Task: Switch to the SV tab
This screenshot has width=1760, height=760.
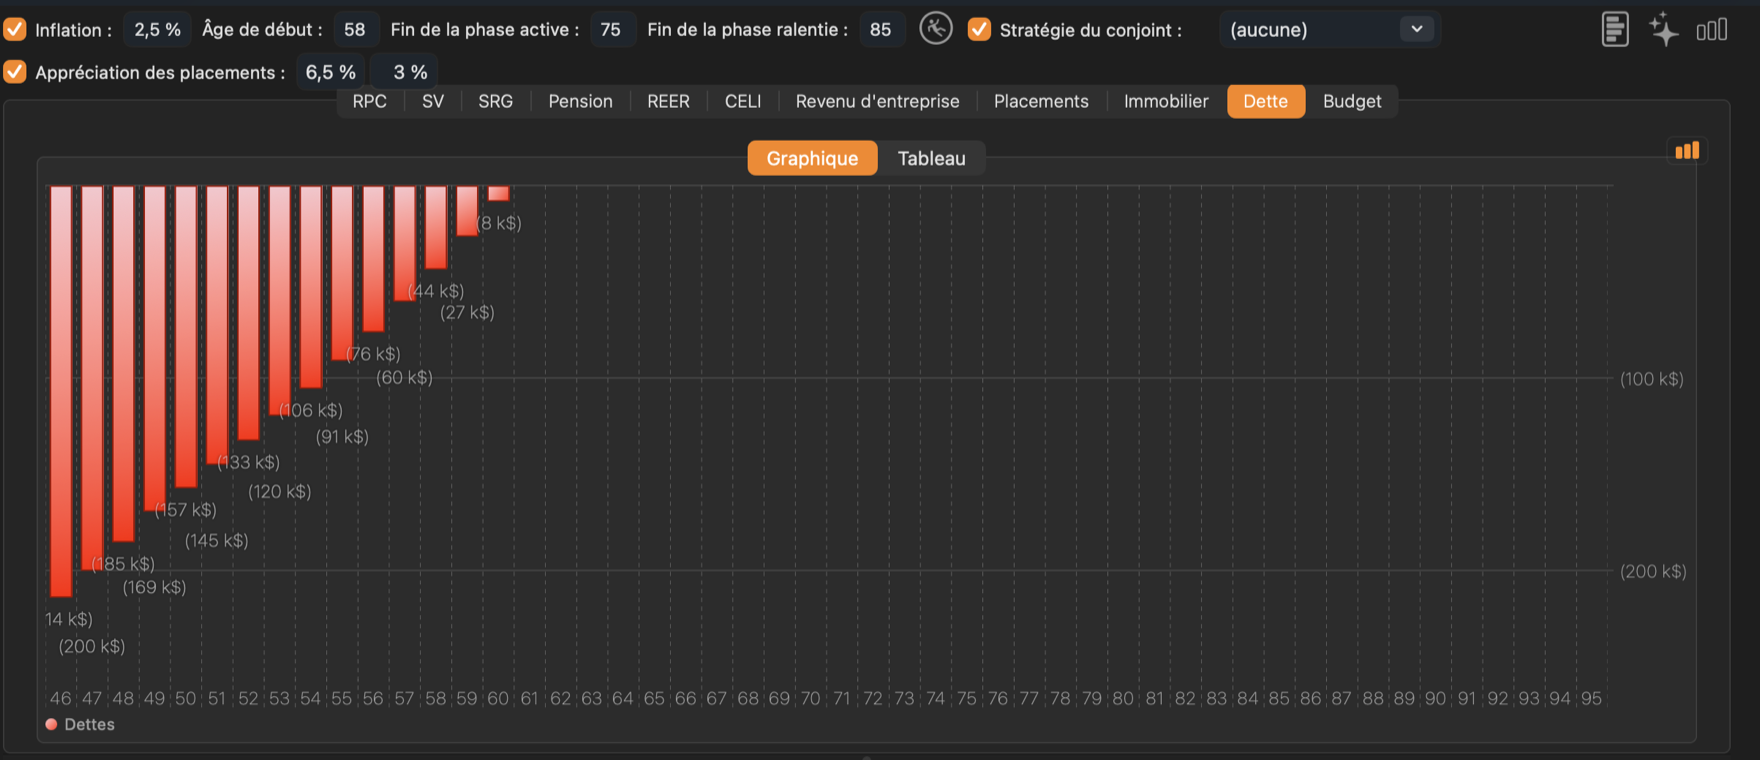Action: coord(433,101)
